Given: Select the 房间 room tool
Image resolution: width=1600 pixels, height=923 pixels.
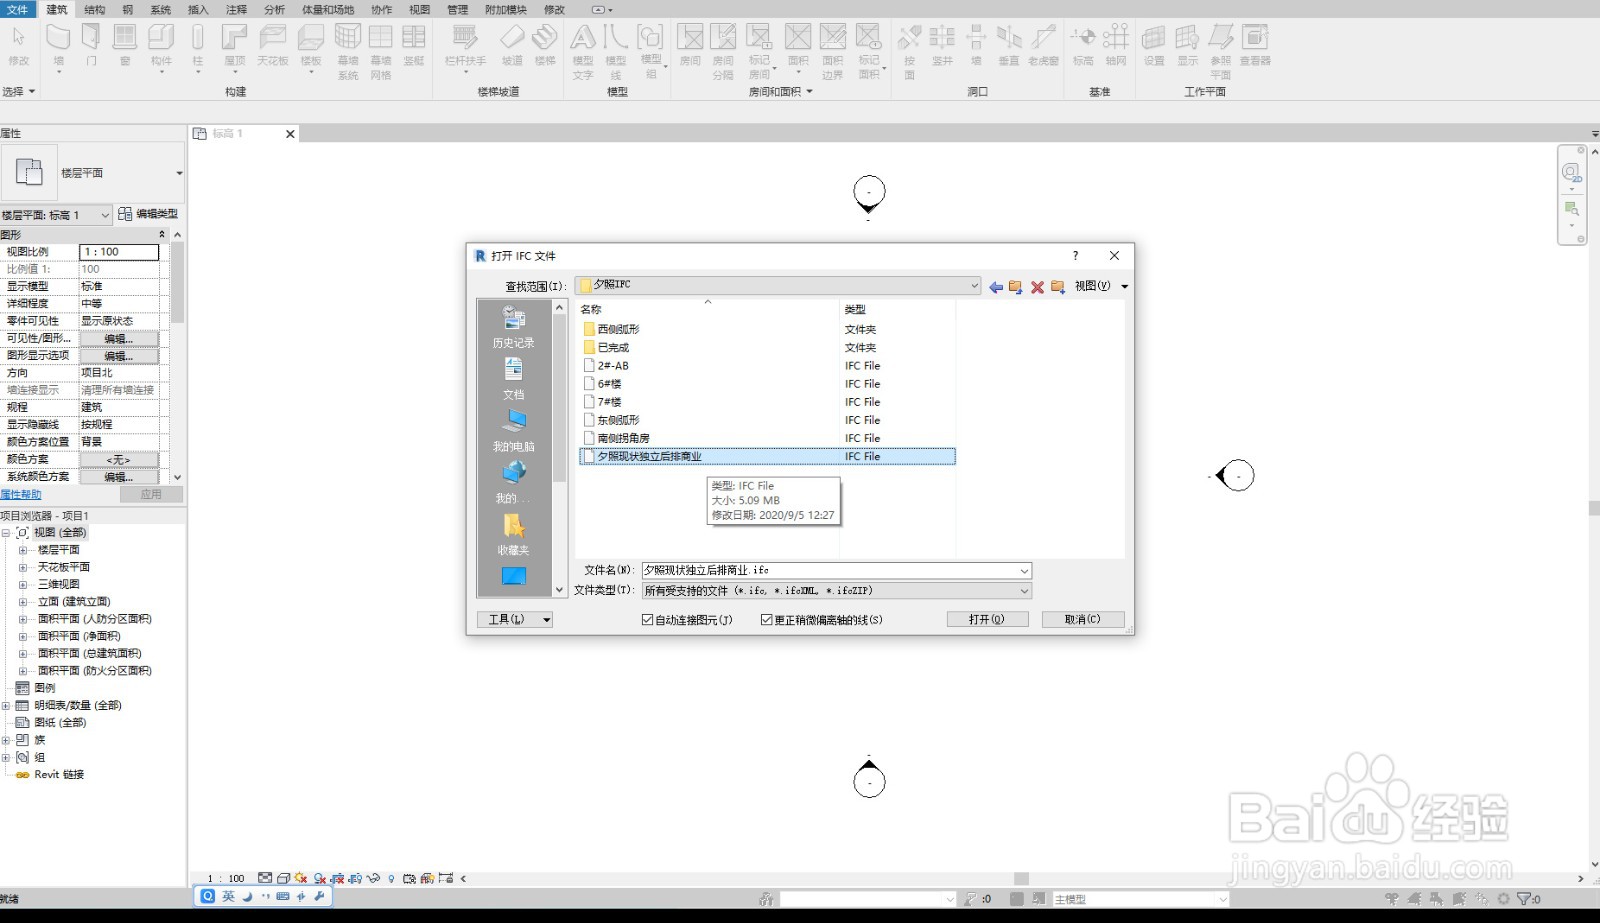Looking at the screenshot, I should [x=690, y=46].
